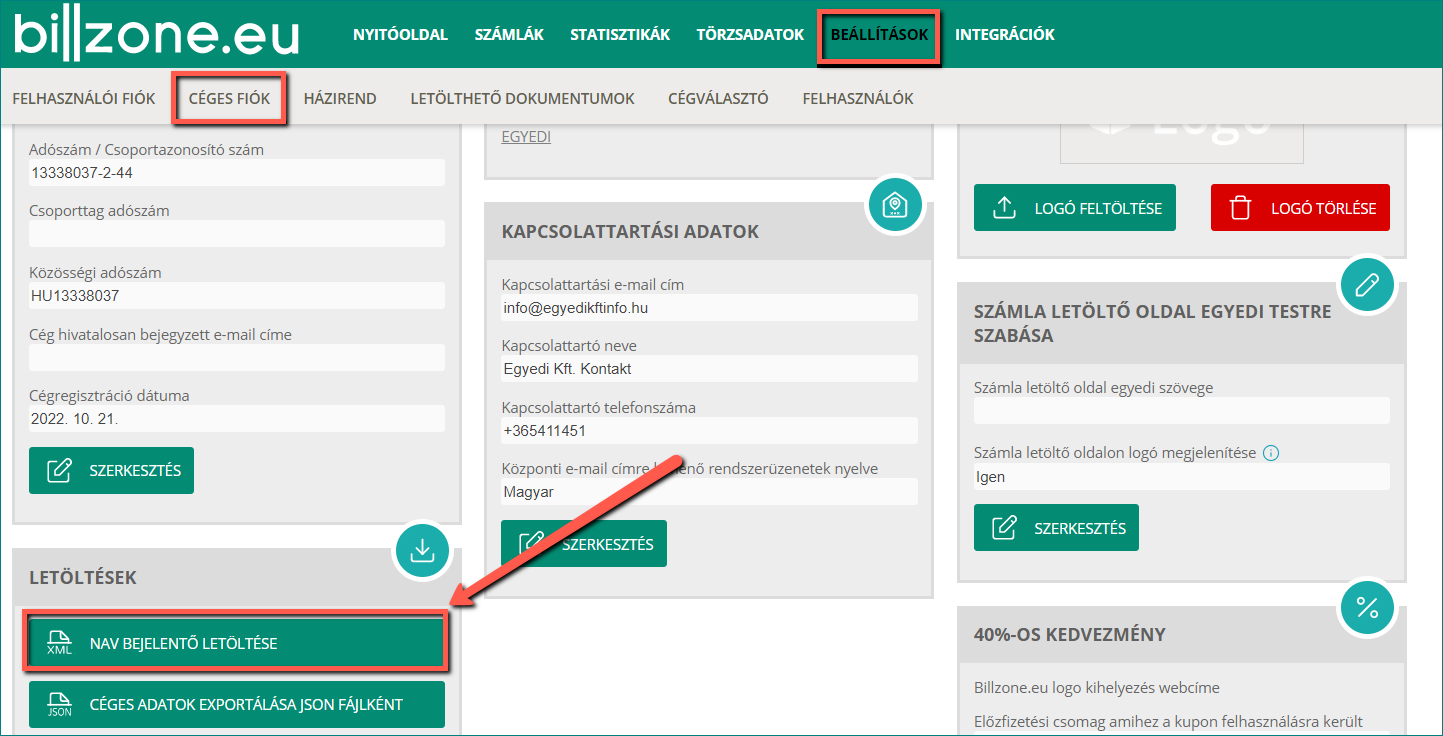Click SZERKESZTÉS under Számla letöltő oldal

[x=1056, y=528]
